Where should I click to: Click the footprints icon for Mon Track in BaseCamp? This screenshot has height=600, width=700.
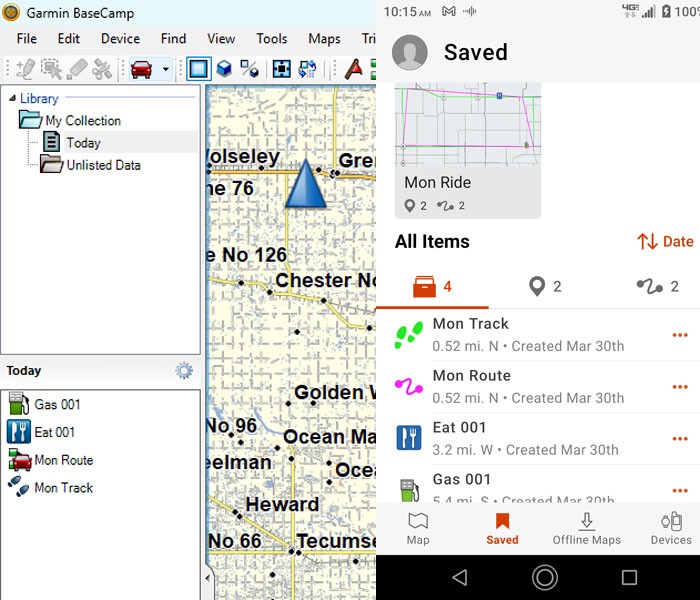[19, 487]
